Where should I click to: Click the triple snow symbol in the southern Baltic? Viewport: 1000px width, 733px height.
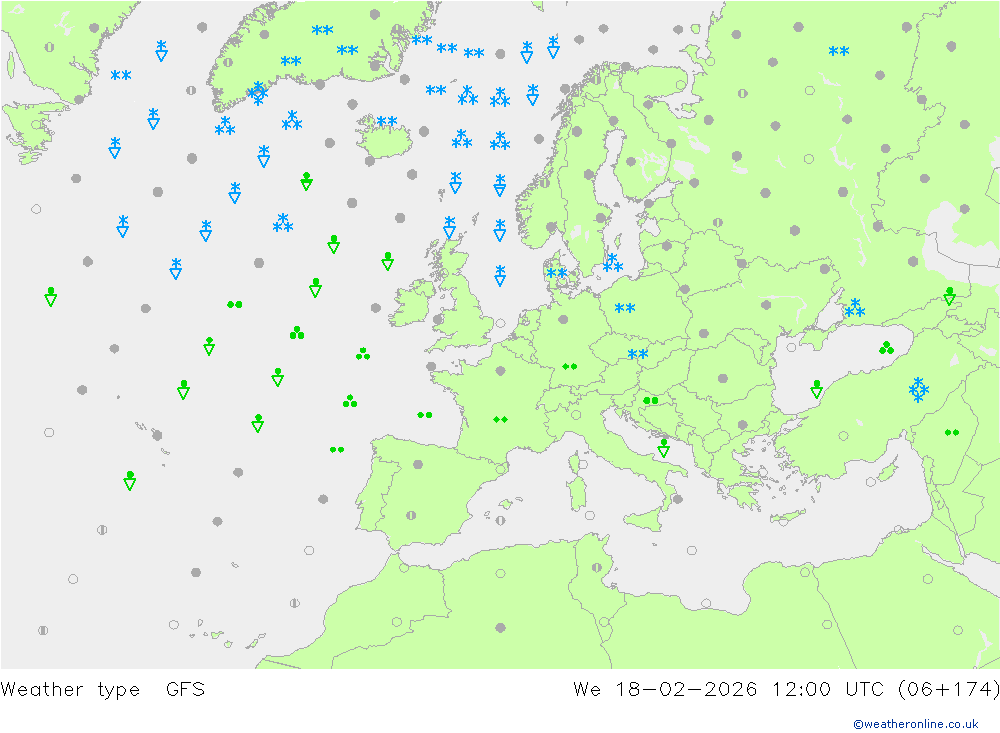click(613, 263)
